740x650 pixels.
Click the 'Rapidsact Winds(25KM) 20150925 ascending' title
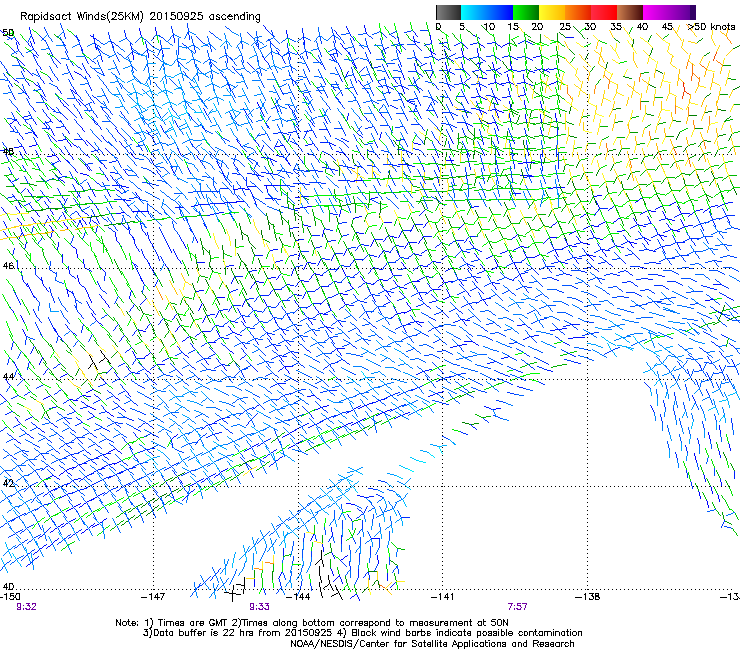(140, 17)
